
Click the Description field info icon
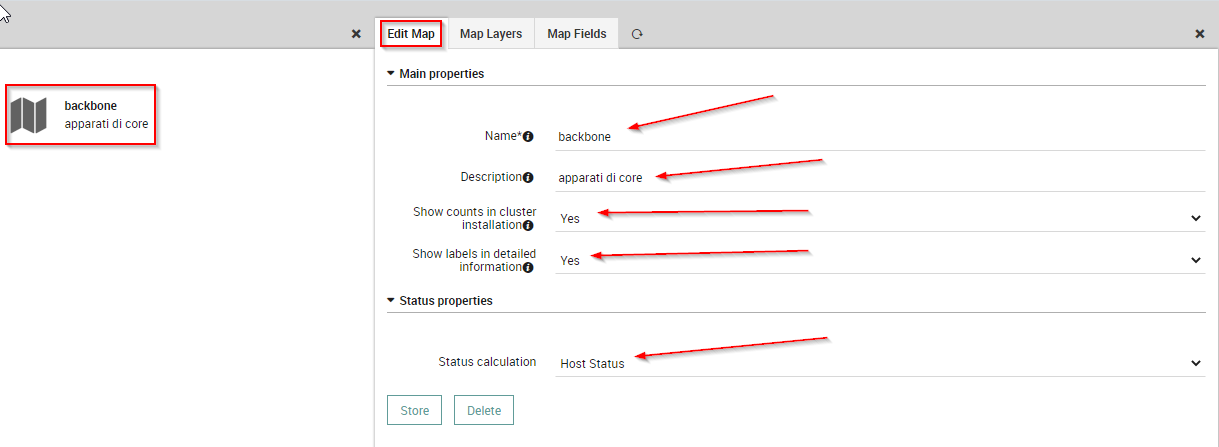coord(528,177)
